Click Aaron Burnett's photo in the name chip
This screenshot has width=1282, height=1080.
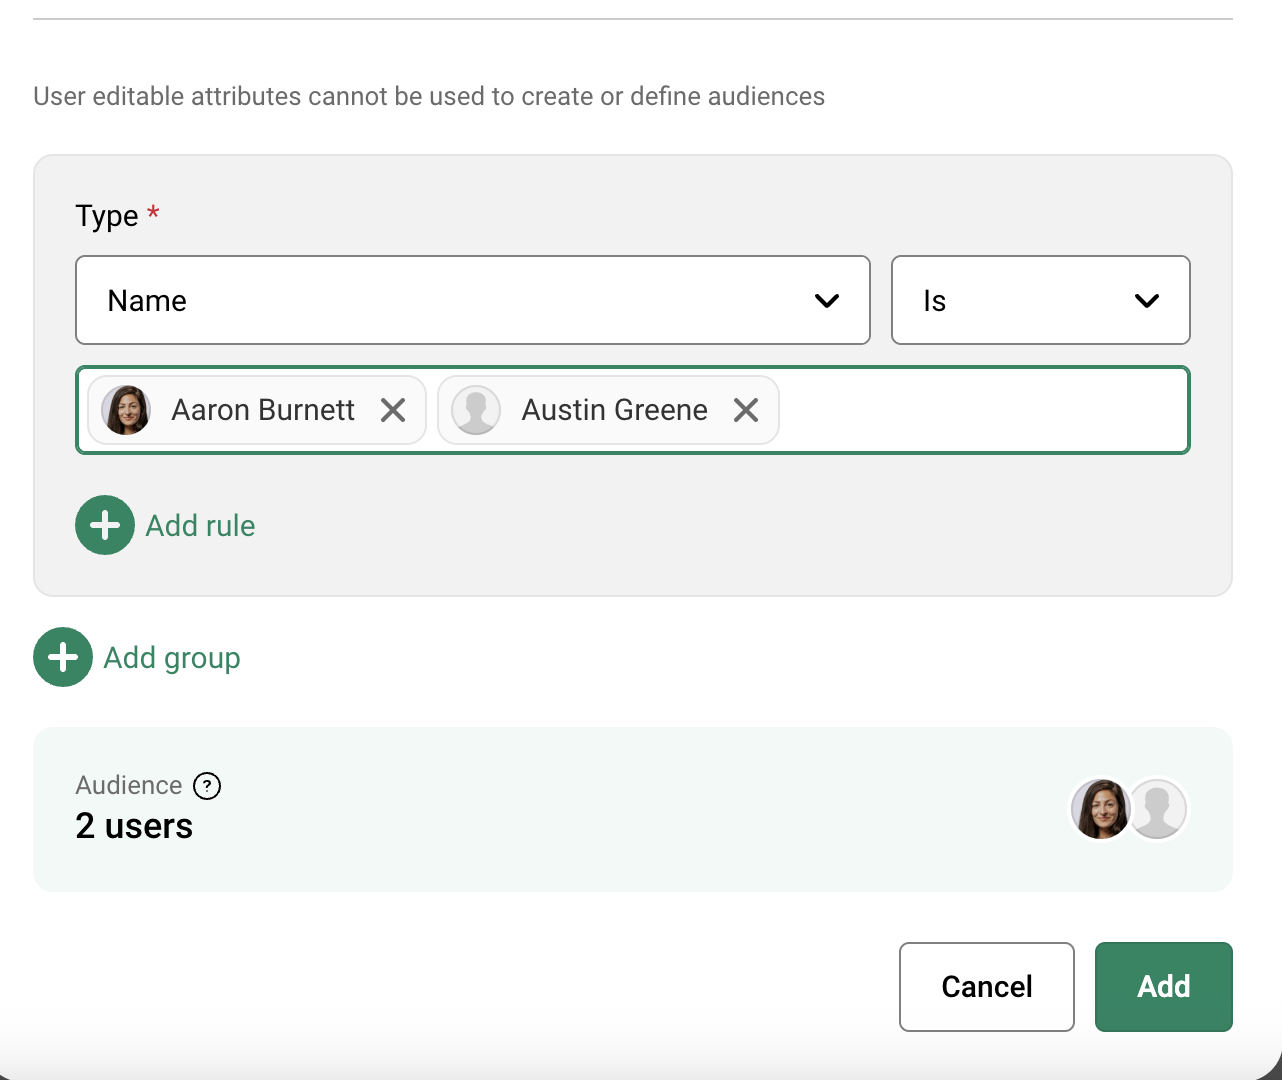(127, 410)
